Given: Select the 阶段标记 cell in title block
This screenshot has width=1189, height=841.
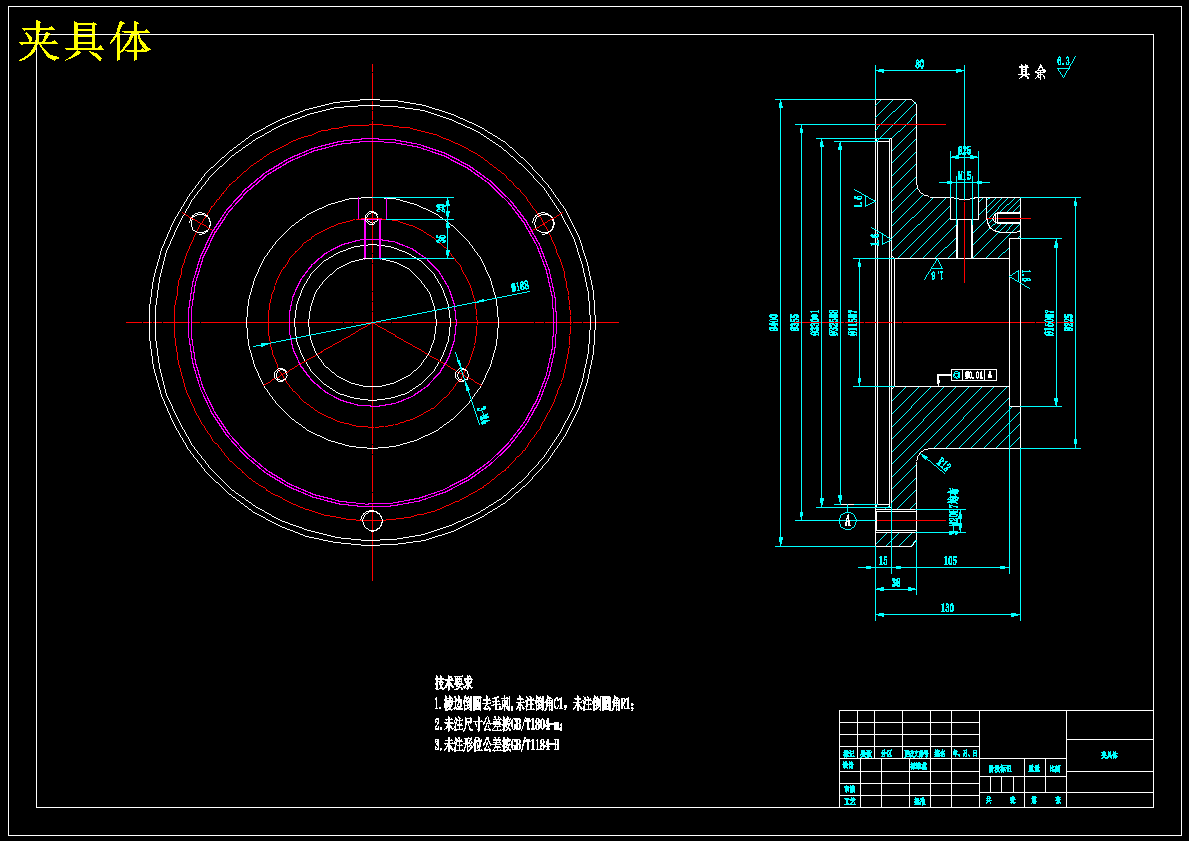Looking at the screenshot, I should (x=1002, y=768).
